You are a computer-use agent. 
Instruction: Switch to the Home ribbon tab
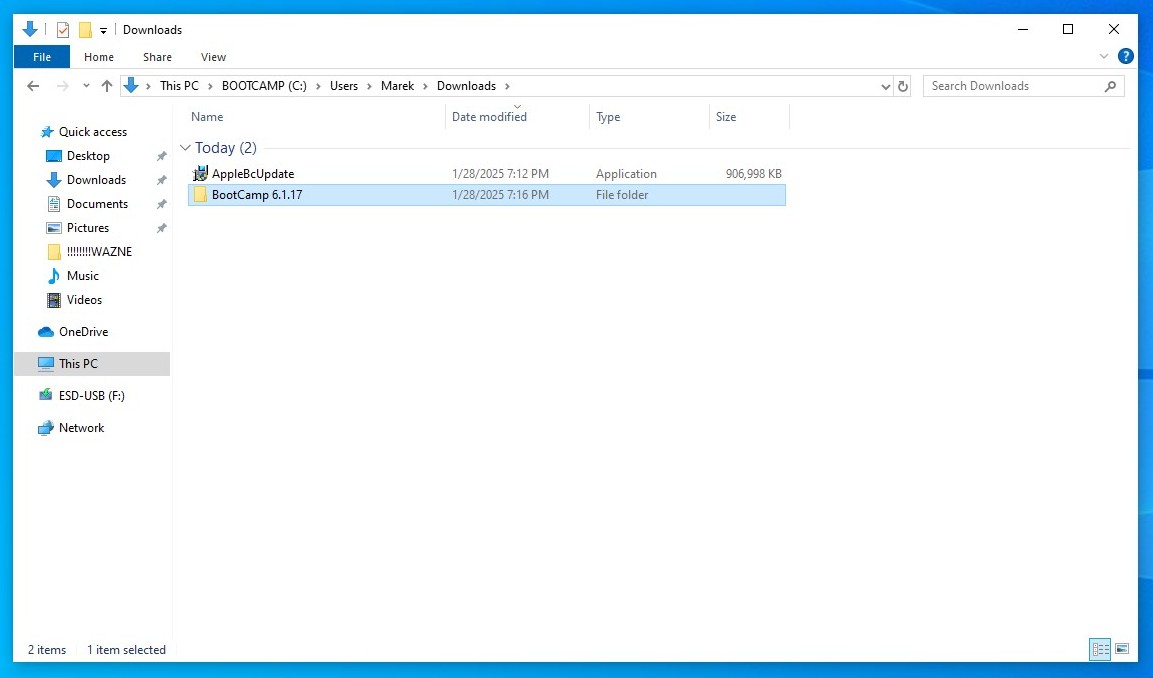[x=99, y=57]
